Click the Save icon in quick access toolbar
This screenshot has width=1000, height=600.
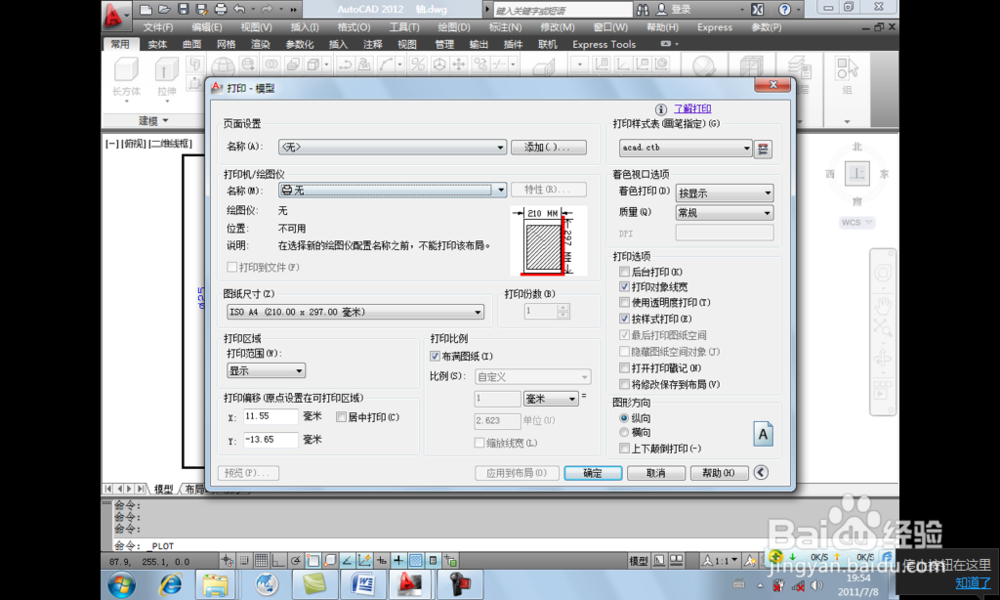pos(183,9)
